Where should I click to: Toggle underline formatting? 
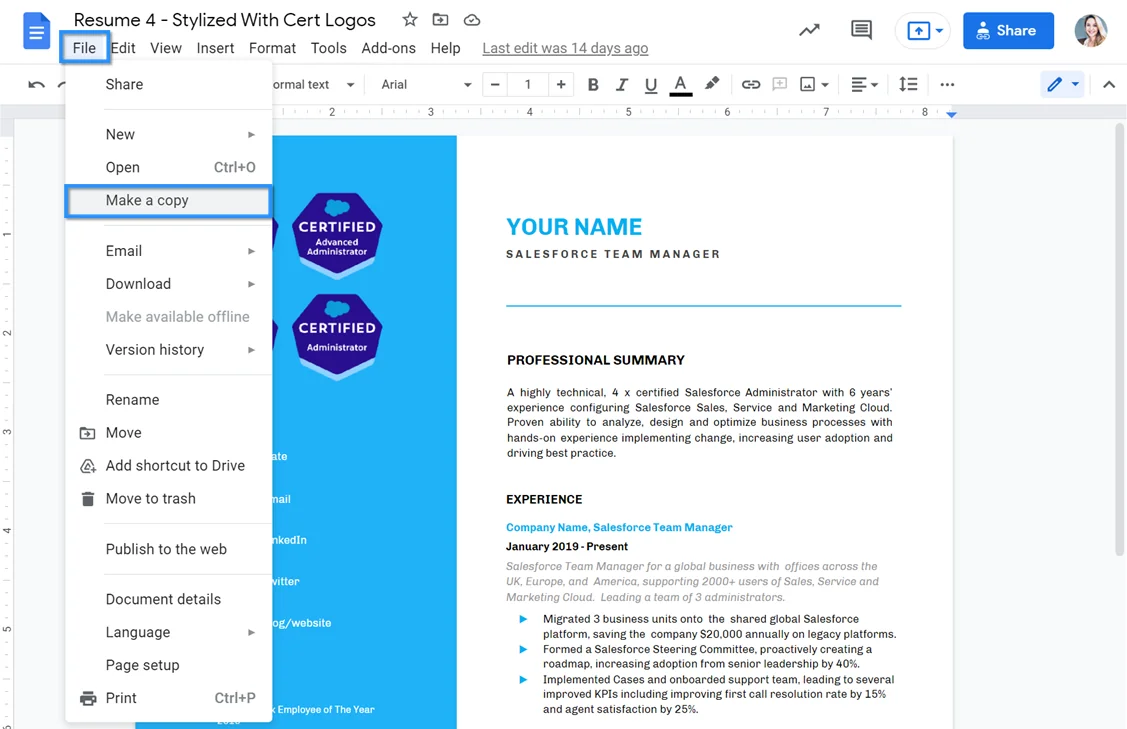[x=650, y=86]
